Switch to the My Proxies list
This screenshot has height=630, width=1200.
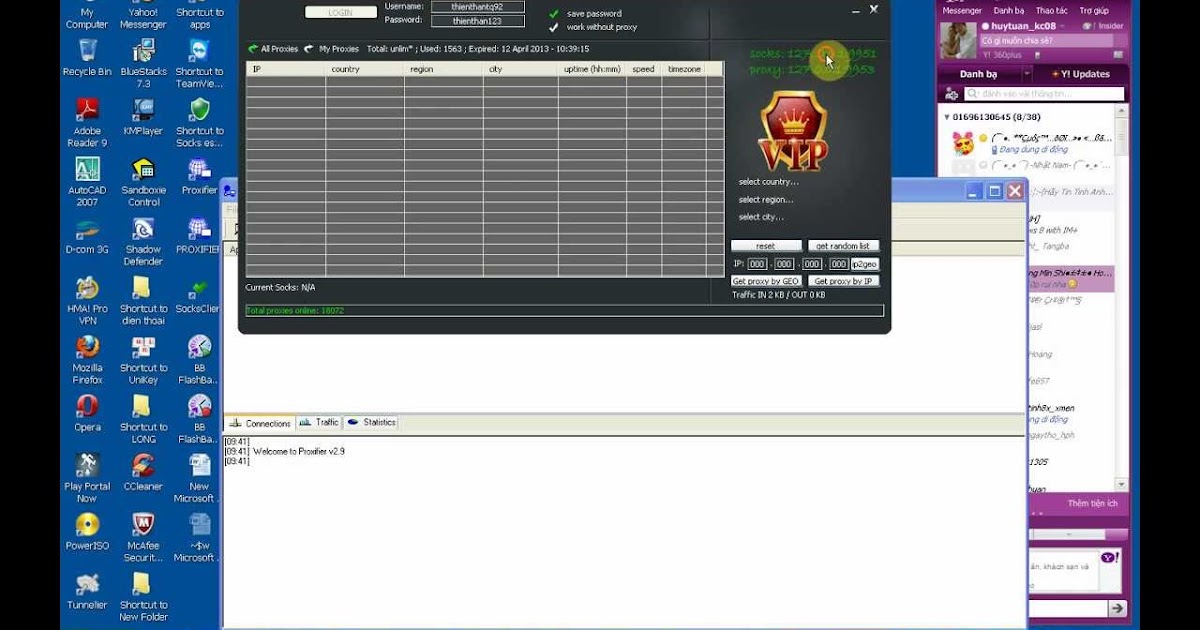point(332,48)
